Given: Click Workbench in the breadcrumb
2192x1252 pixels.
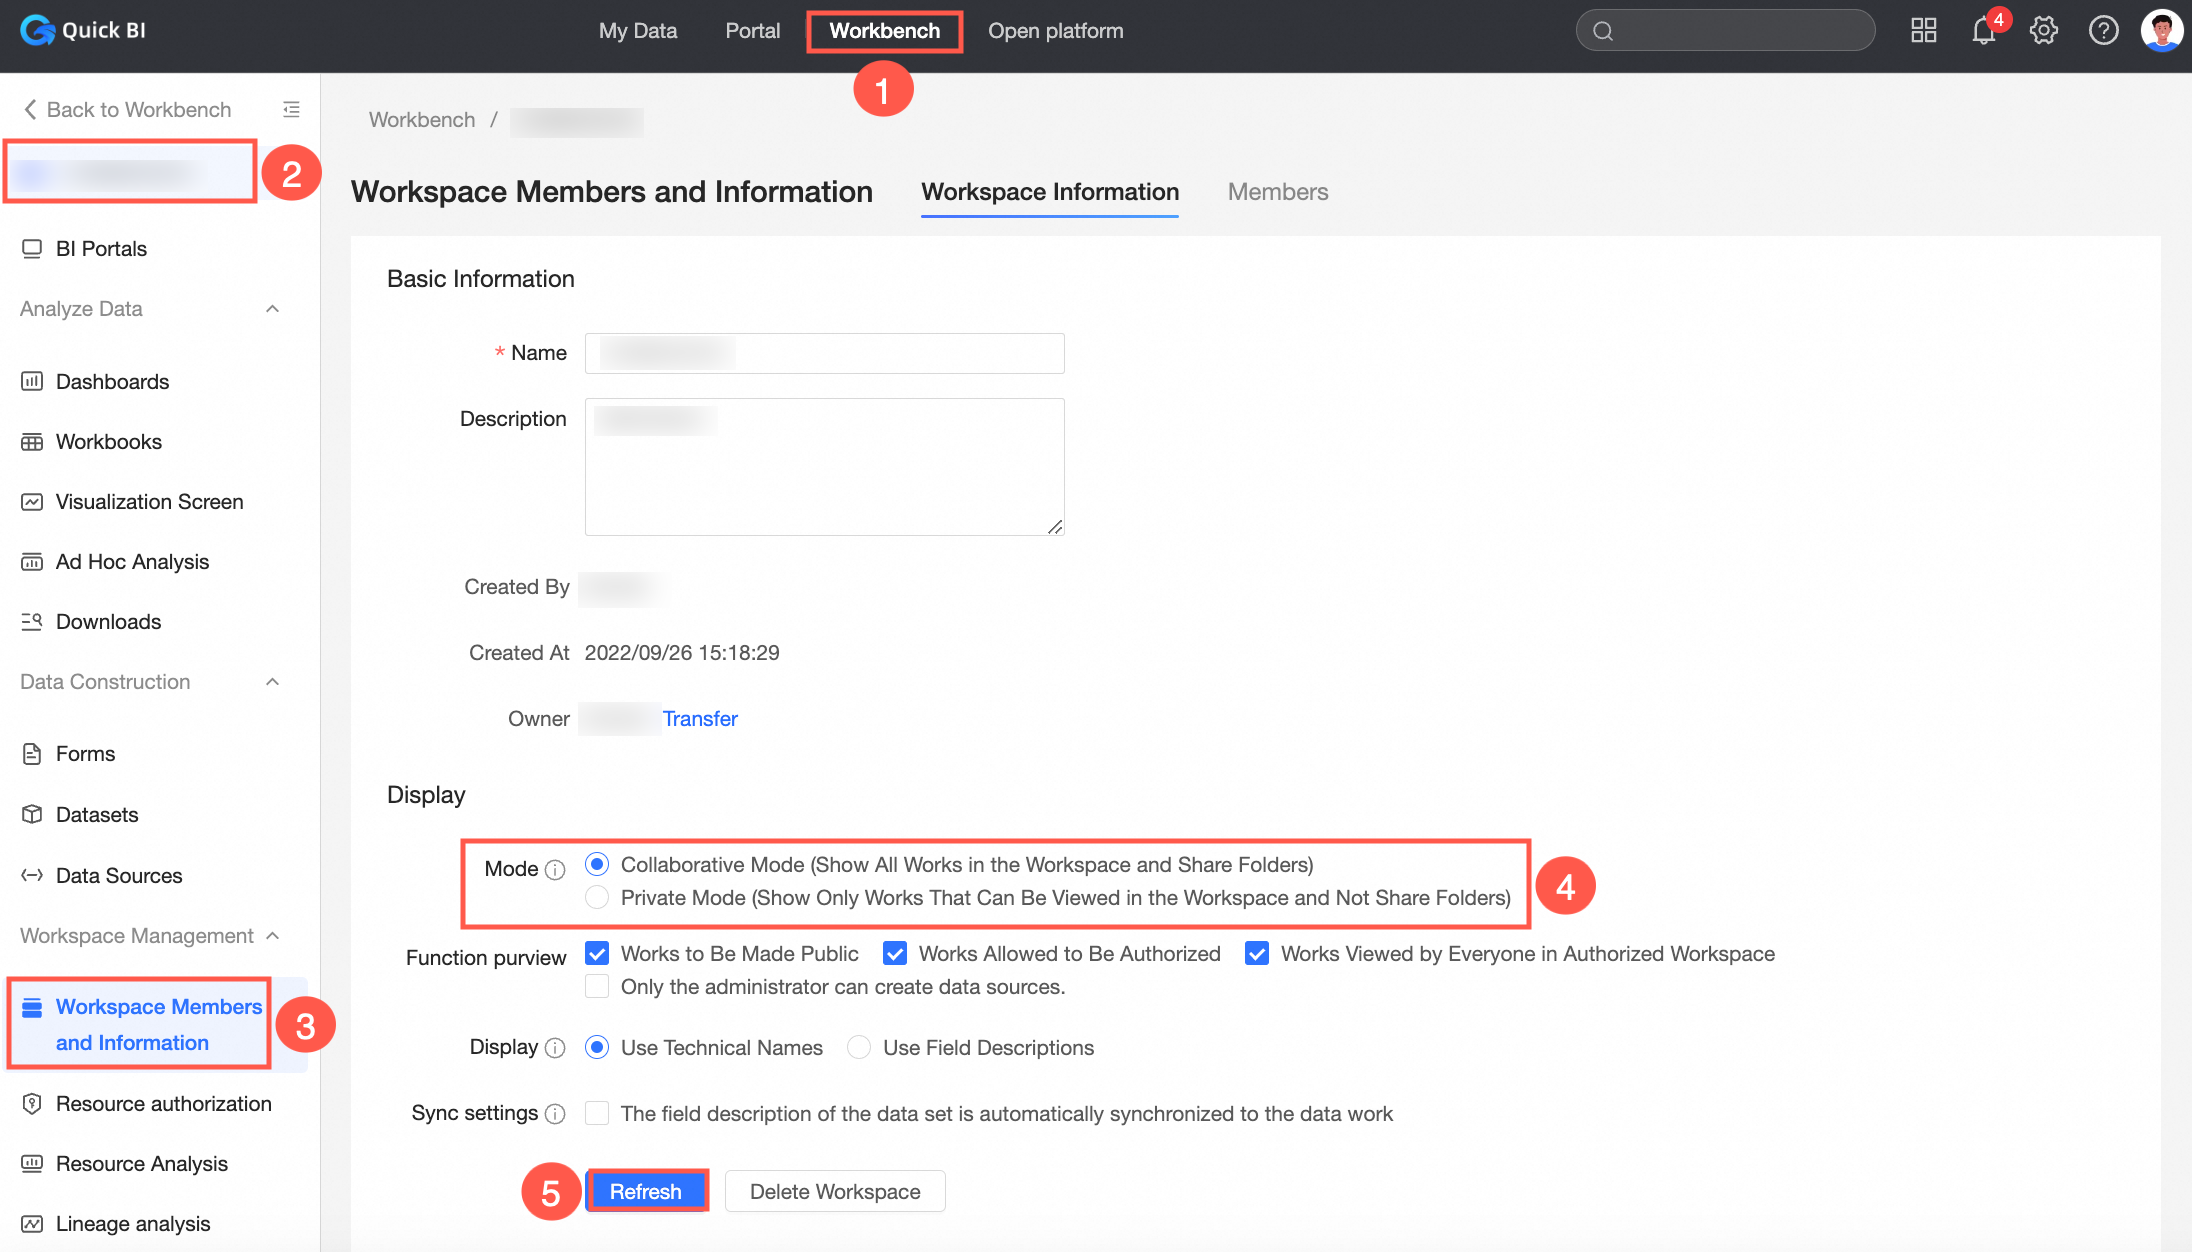Looking at the screenshot, I should click(x=422, y=120).
